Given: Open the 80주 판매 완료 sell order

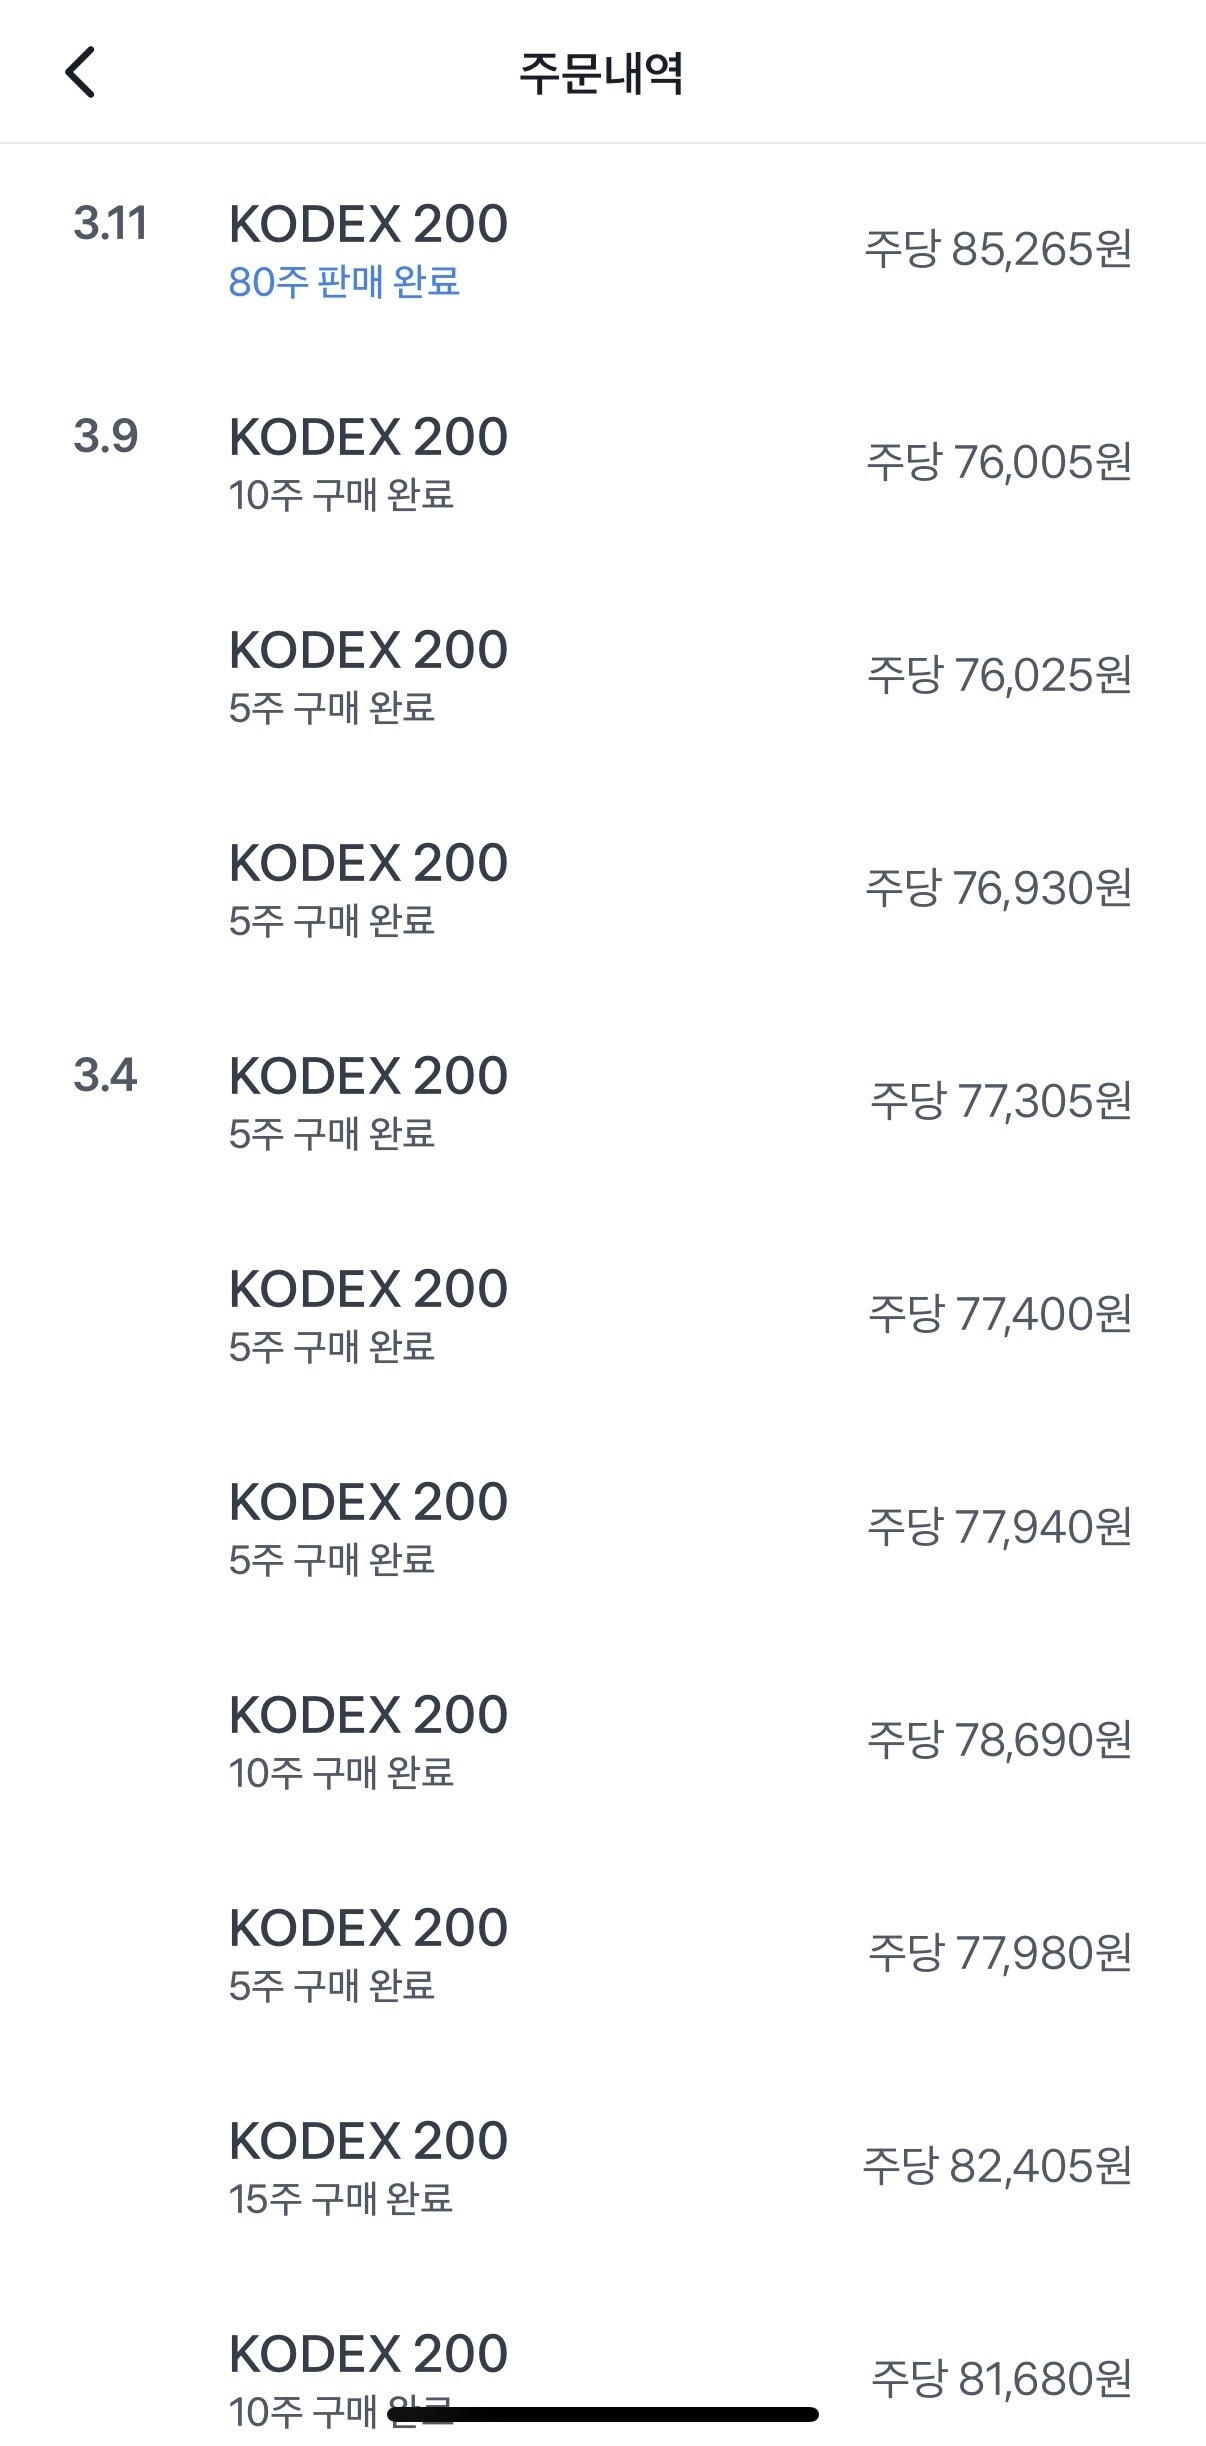Looking at the screenshot, I should (x=344, y=282).
